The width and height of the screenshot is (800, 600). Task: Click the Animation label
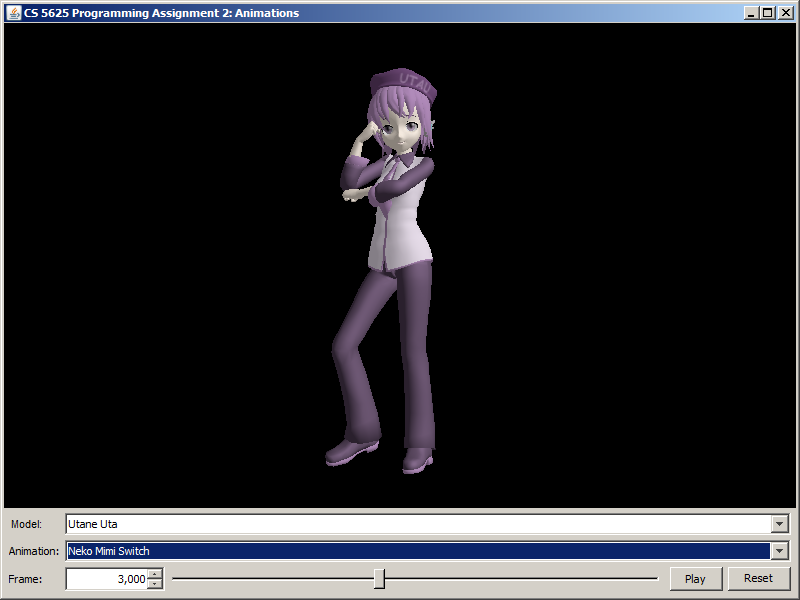(34, 551)
